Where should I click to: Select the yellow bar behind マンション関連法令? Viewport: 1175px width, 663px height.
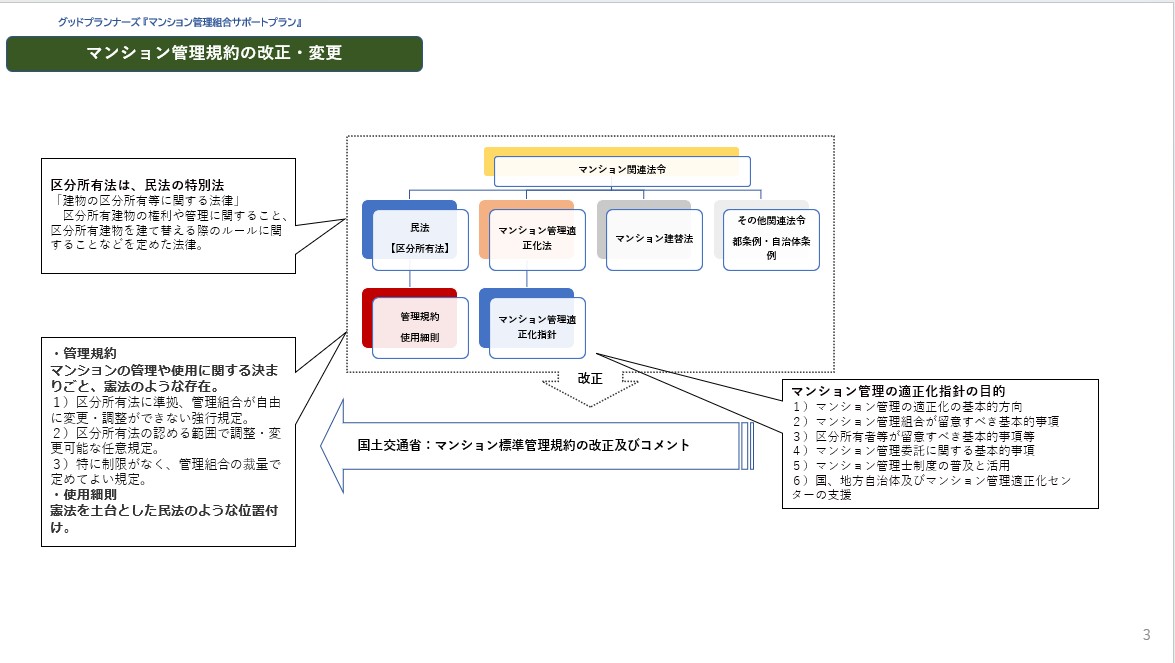tap(610, 152)
